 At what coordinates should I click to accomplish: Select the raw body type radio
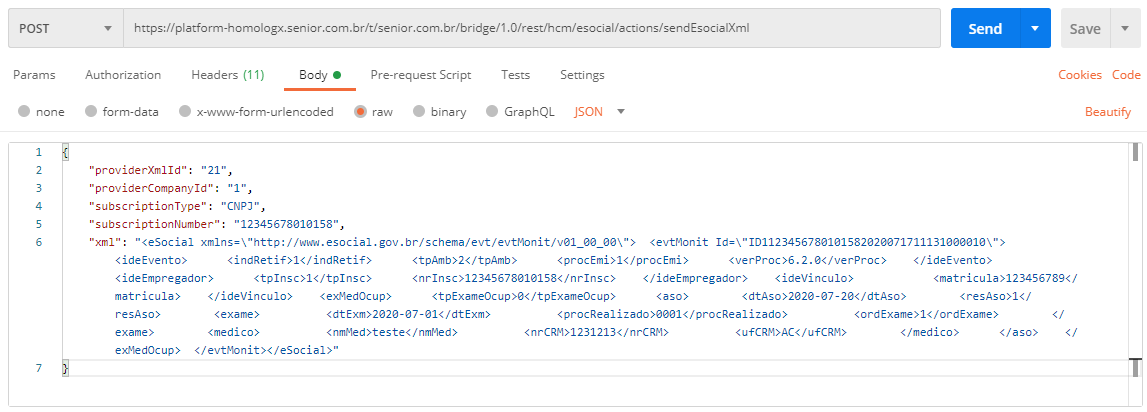click(x=360, y=112)
